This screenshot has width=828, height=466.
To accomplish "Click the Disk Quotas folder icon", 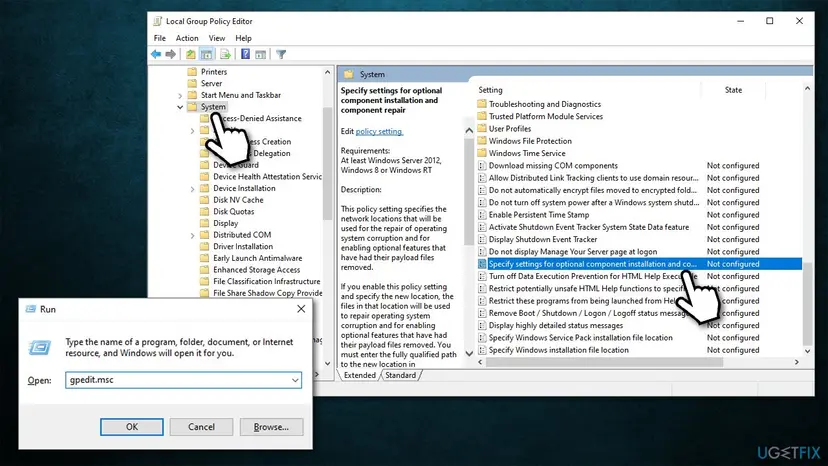I will point(204,211).
